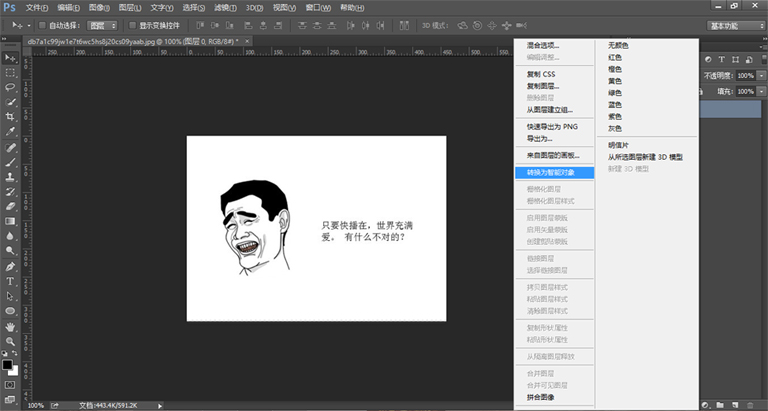
Task: Open the 基本功能 workspace dropdown
Action: [736, 26]
